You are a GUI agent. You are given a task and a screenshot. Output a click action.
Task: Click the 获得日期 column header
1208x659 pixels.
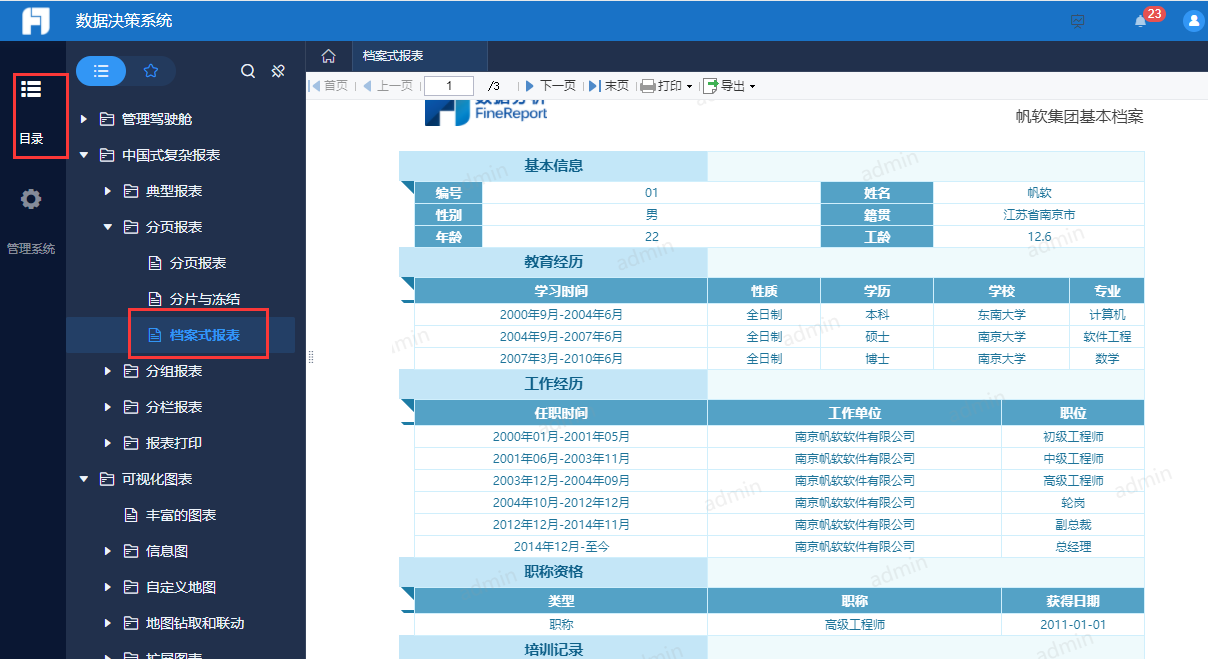1073,601
